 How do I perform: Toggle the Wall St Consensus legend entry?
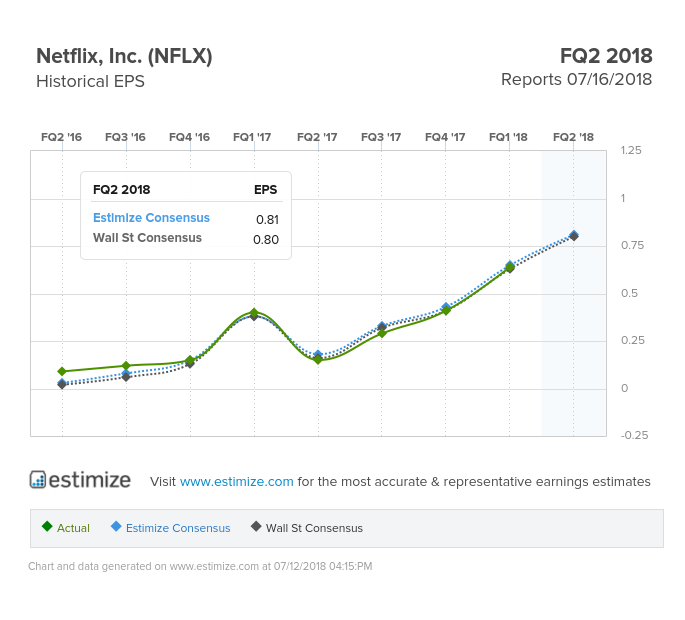pos(307,528)
